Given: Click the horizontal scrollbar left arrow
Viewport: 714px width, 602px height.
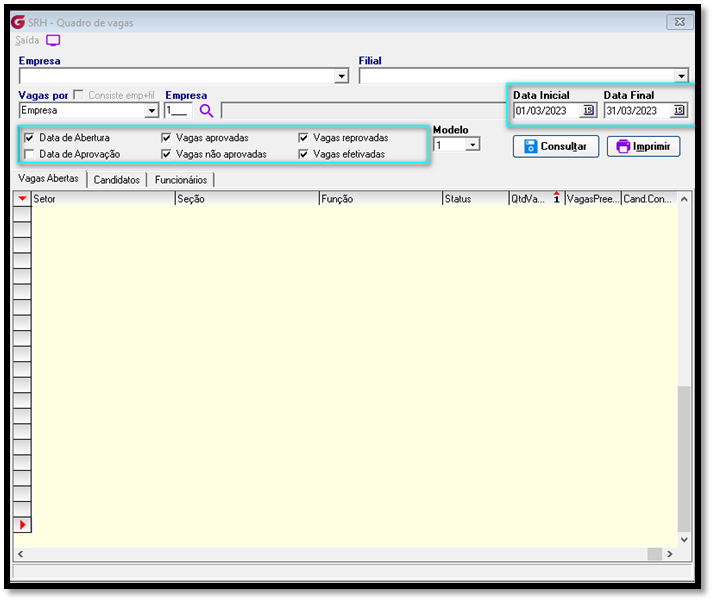Looking at the screenshot, I should pyautogui.click(x=20, y=554).
